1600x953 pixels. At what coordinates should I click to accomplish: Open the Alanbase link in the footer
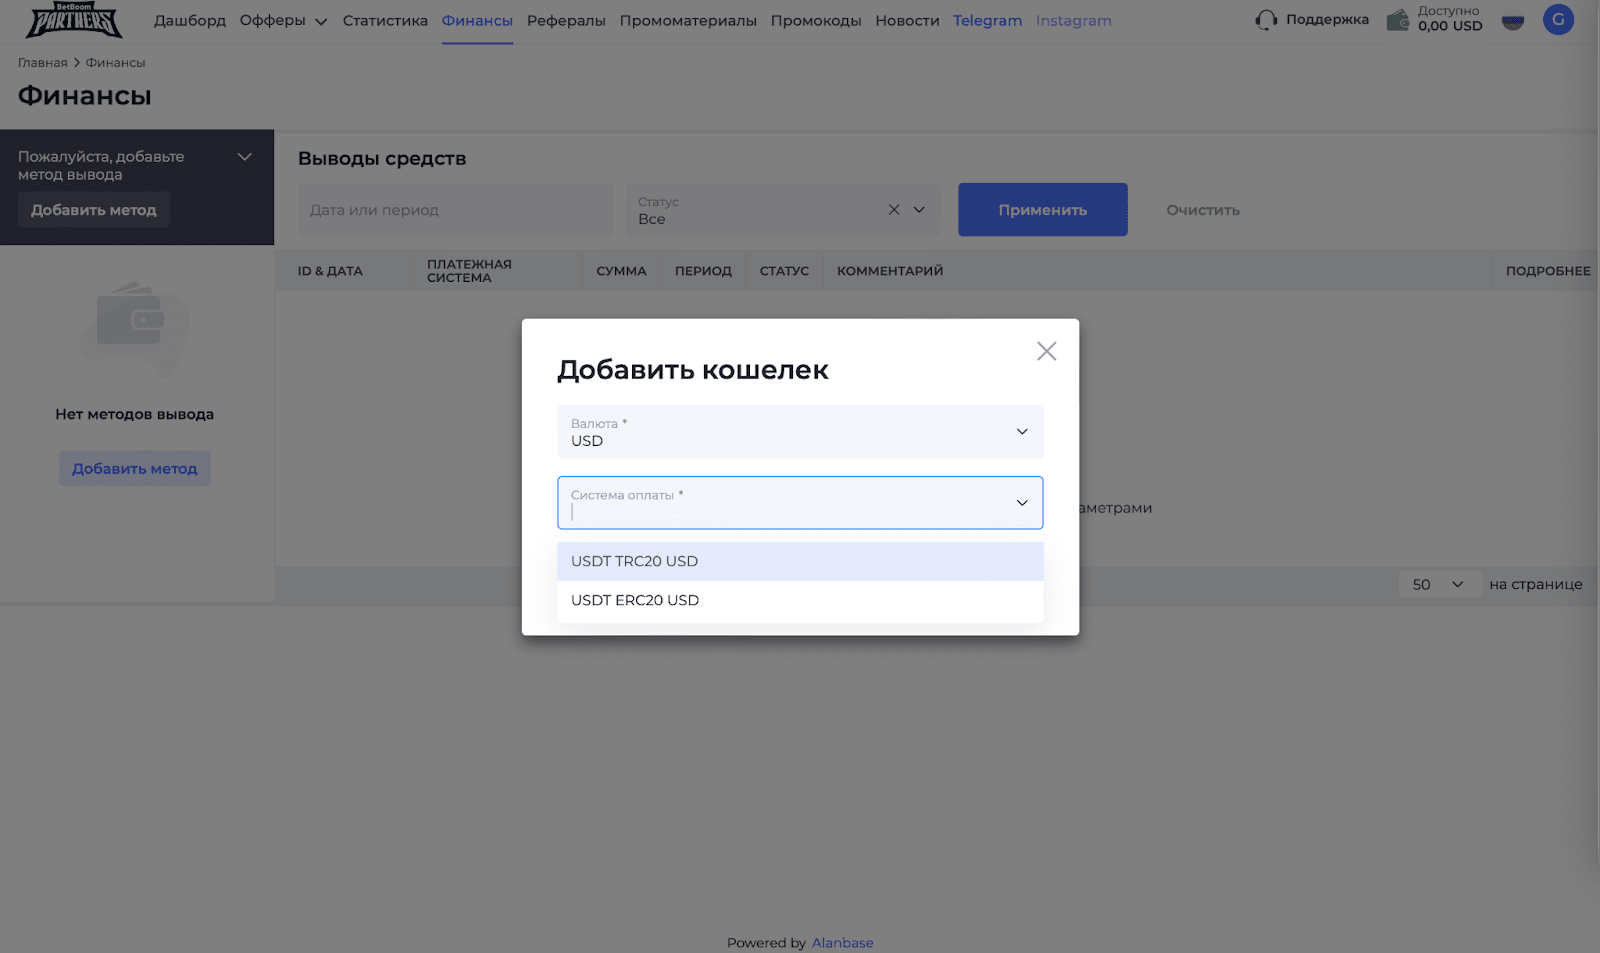841,942
